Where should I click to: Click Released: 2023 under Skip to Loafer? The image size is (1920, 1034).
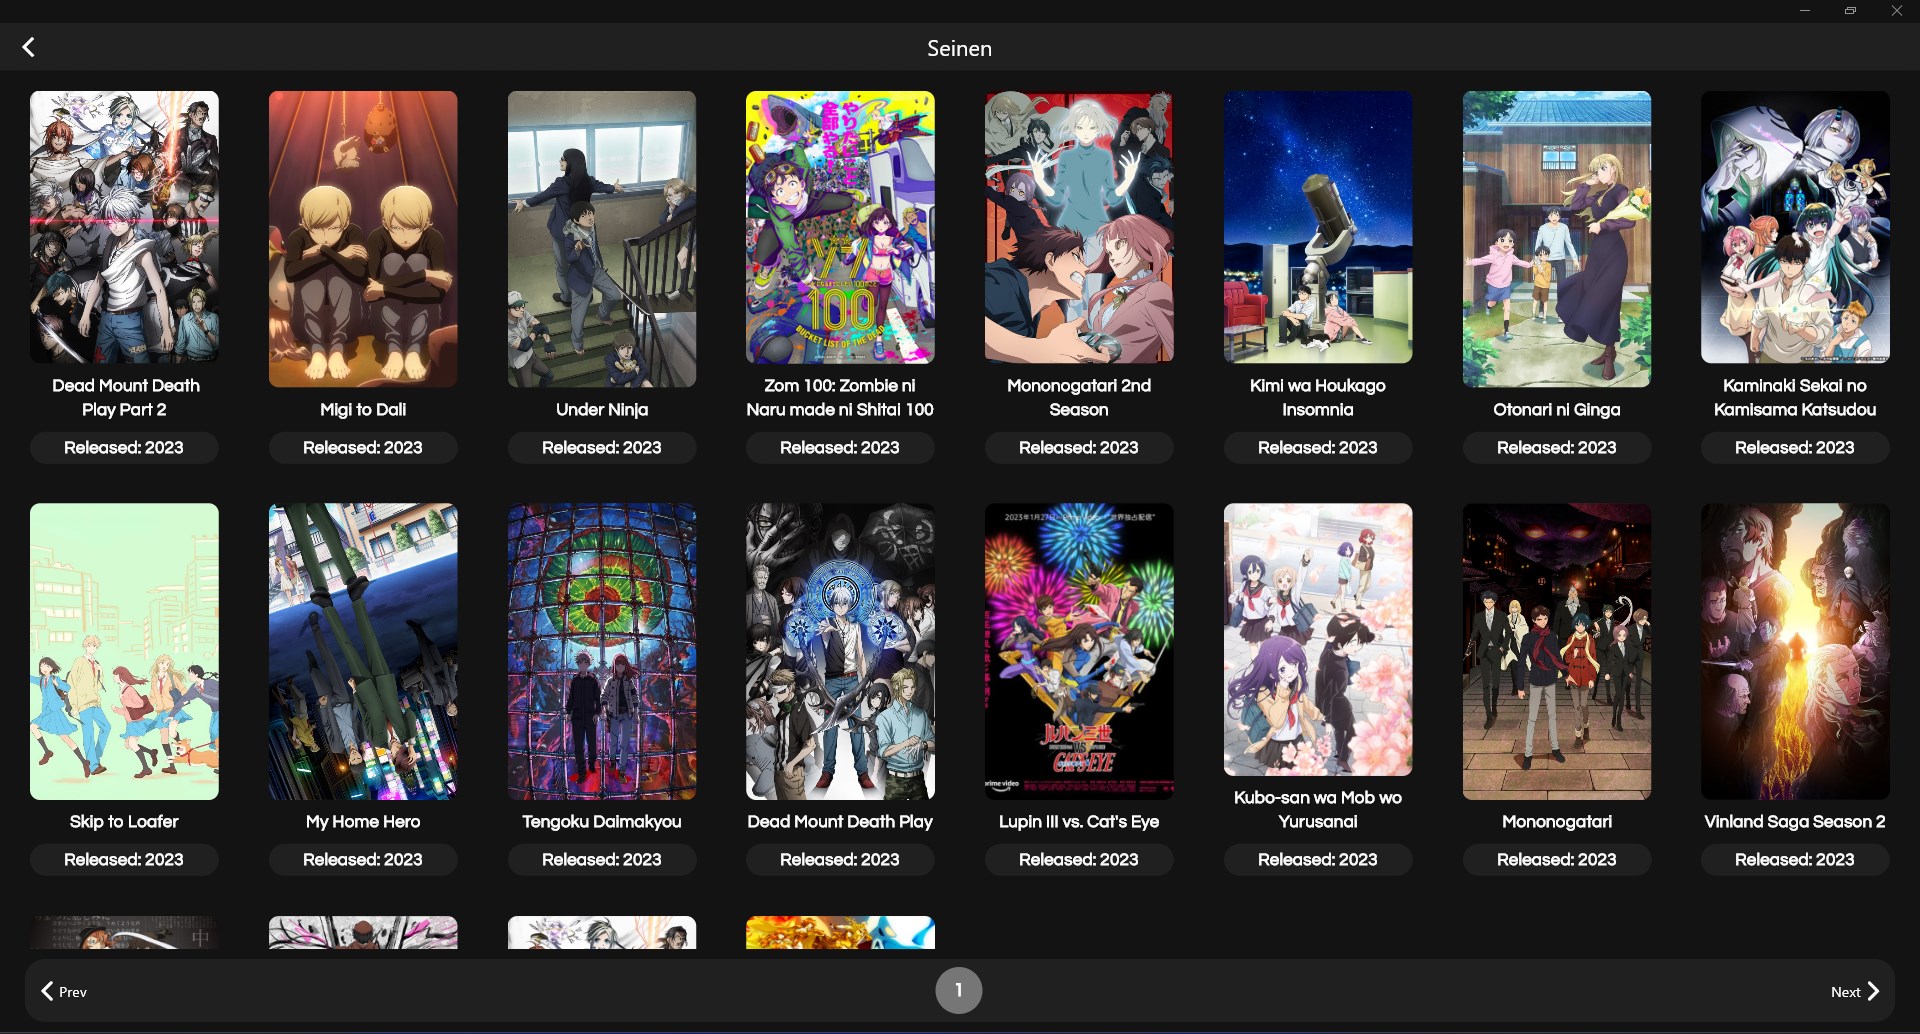pos(124,860)
